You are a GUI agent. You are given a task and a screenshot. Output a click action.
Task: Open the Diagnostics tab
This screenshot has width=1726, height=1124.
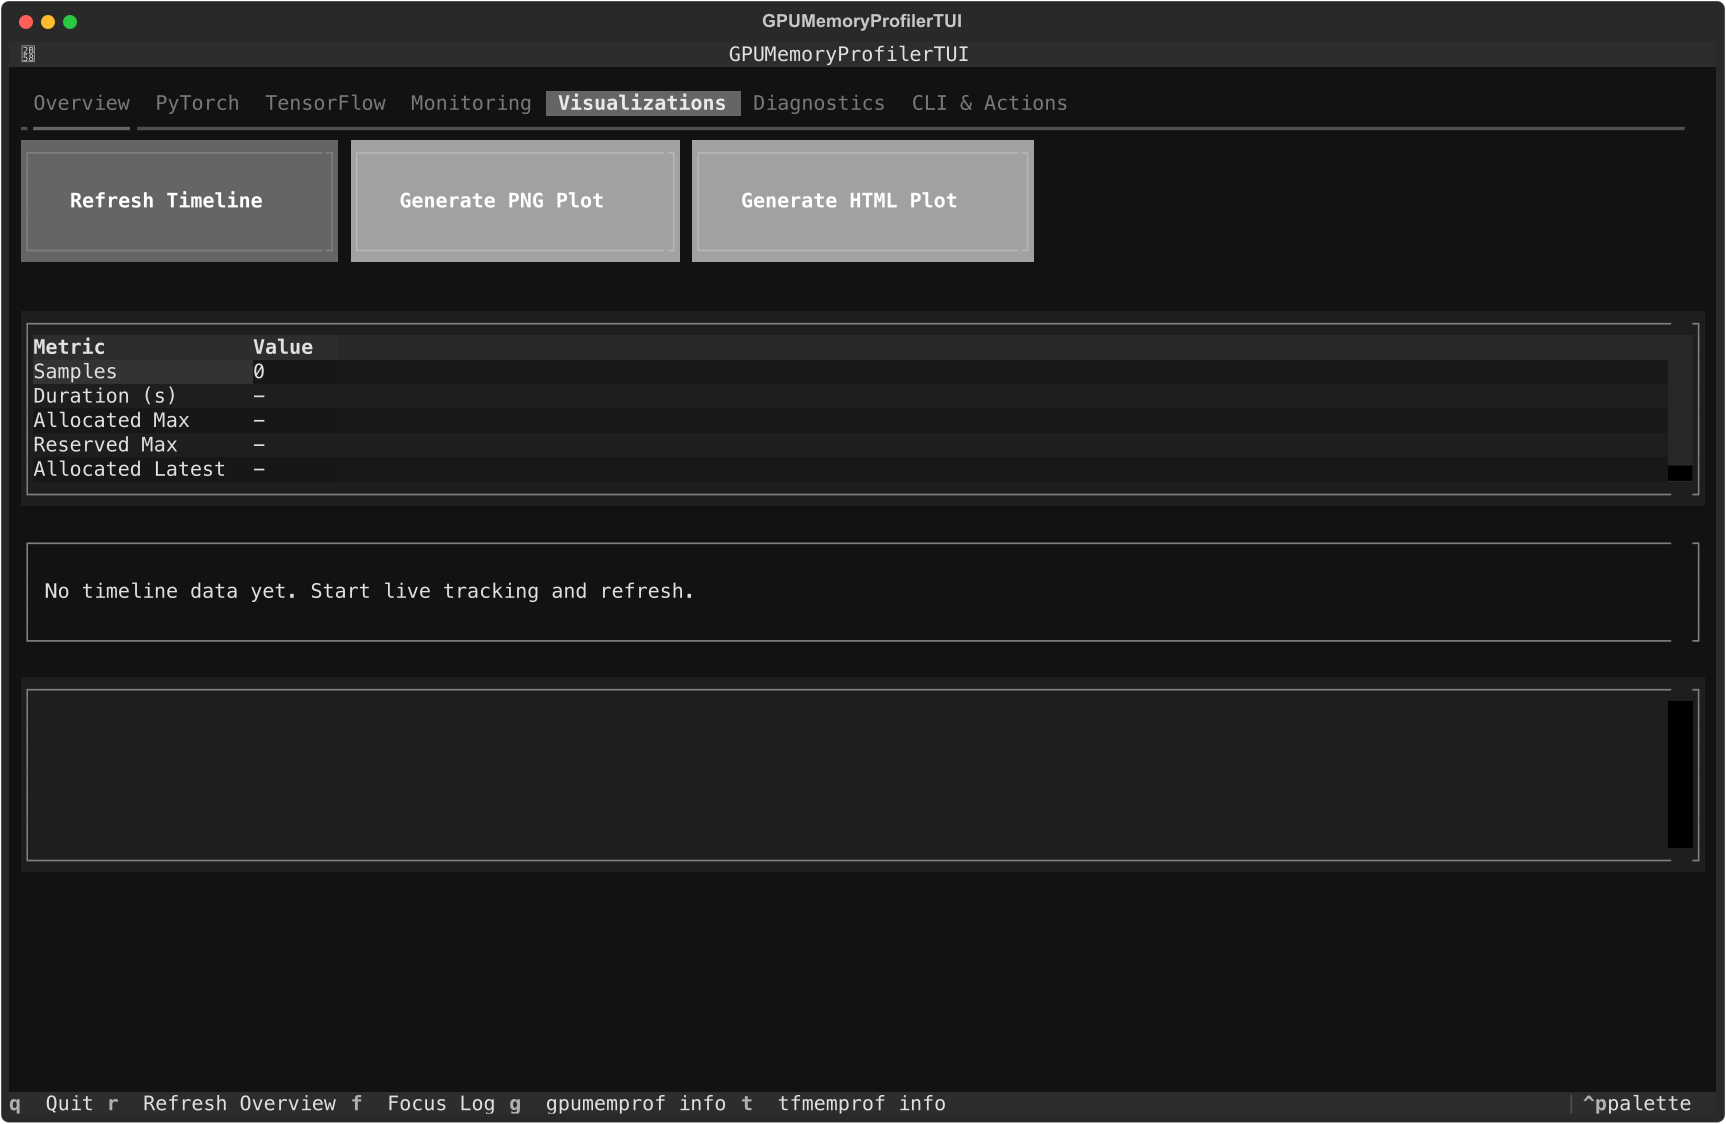click(819, 103)
